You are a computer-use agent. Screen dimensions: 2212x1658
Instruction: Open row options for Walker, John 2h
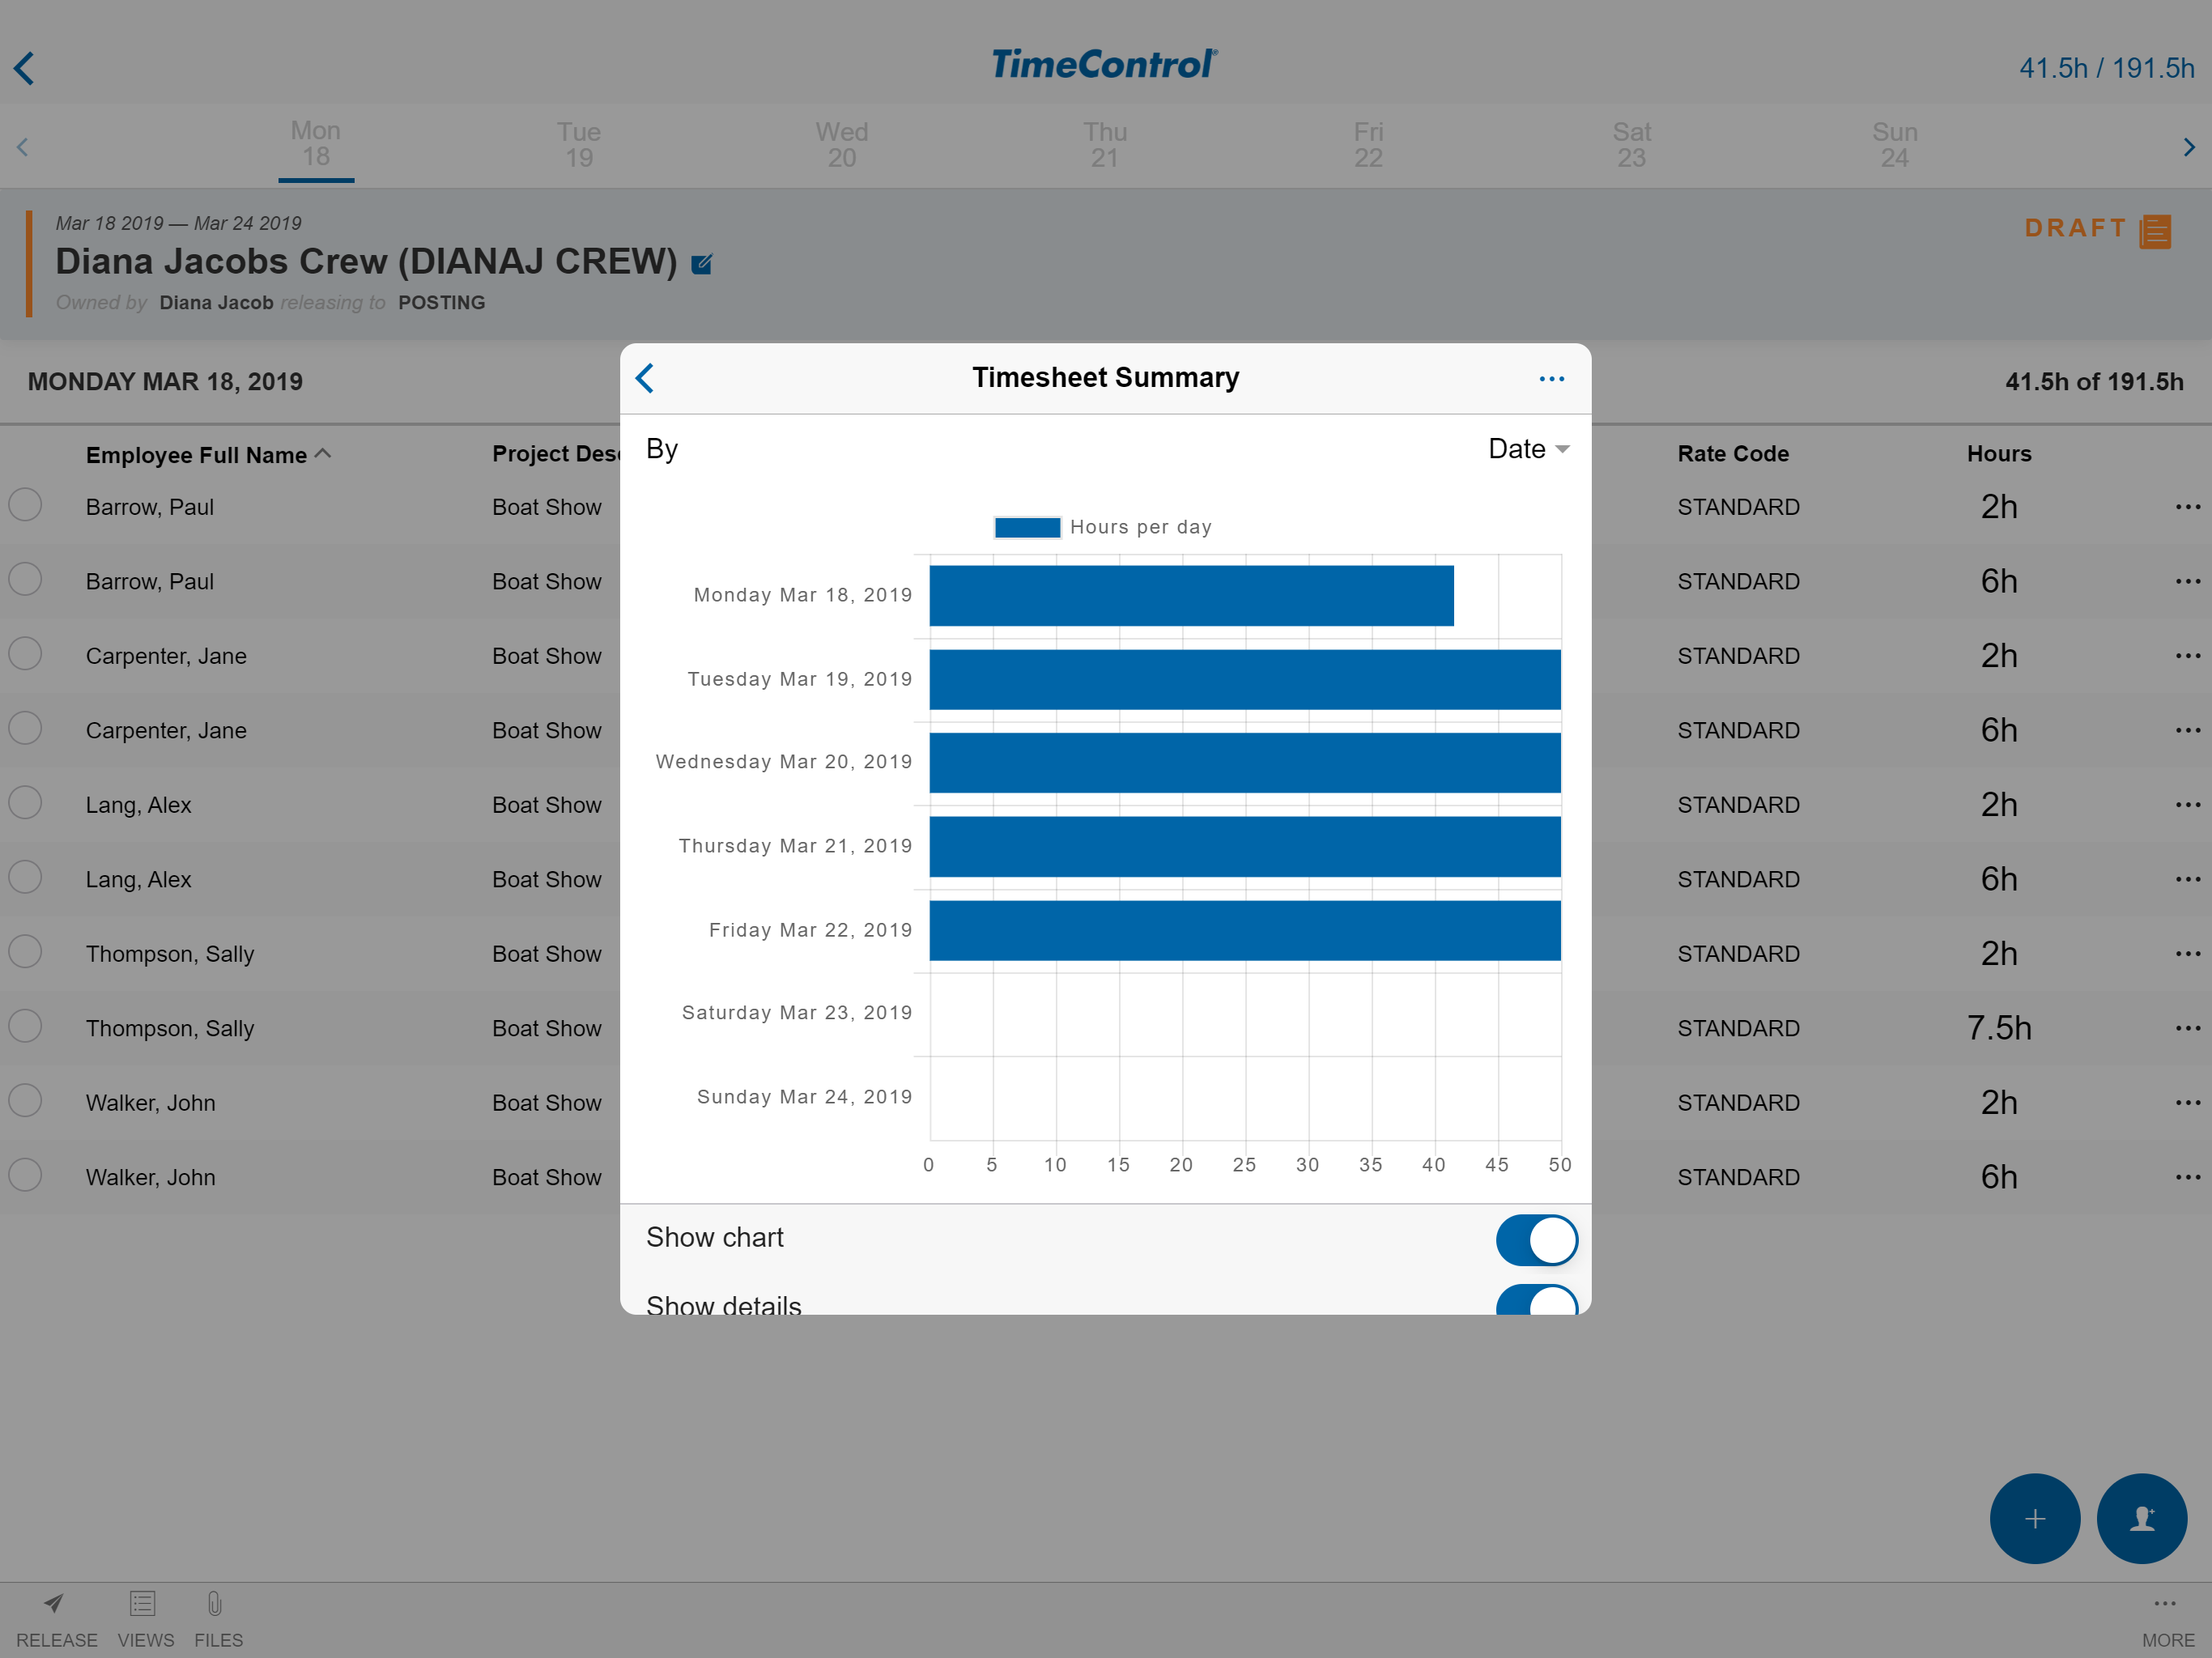click(2187, 1103)
